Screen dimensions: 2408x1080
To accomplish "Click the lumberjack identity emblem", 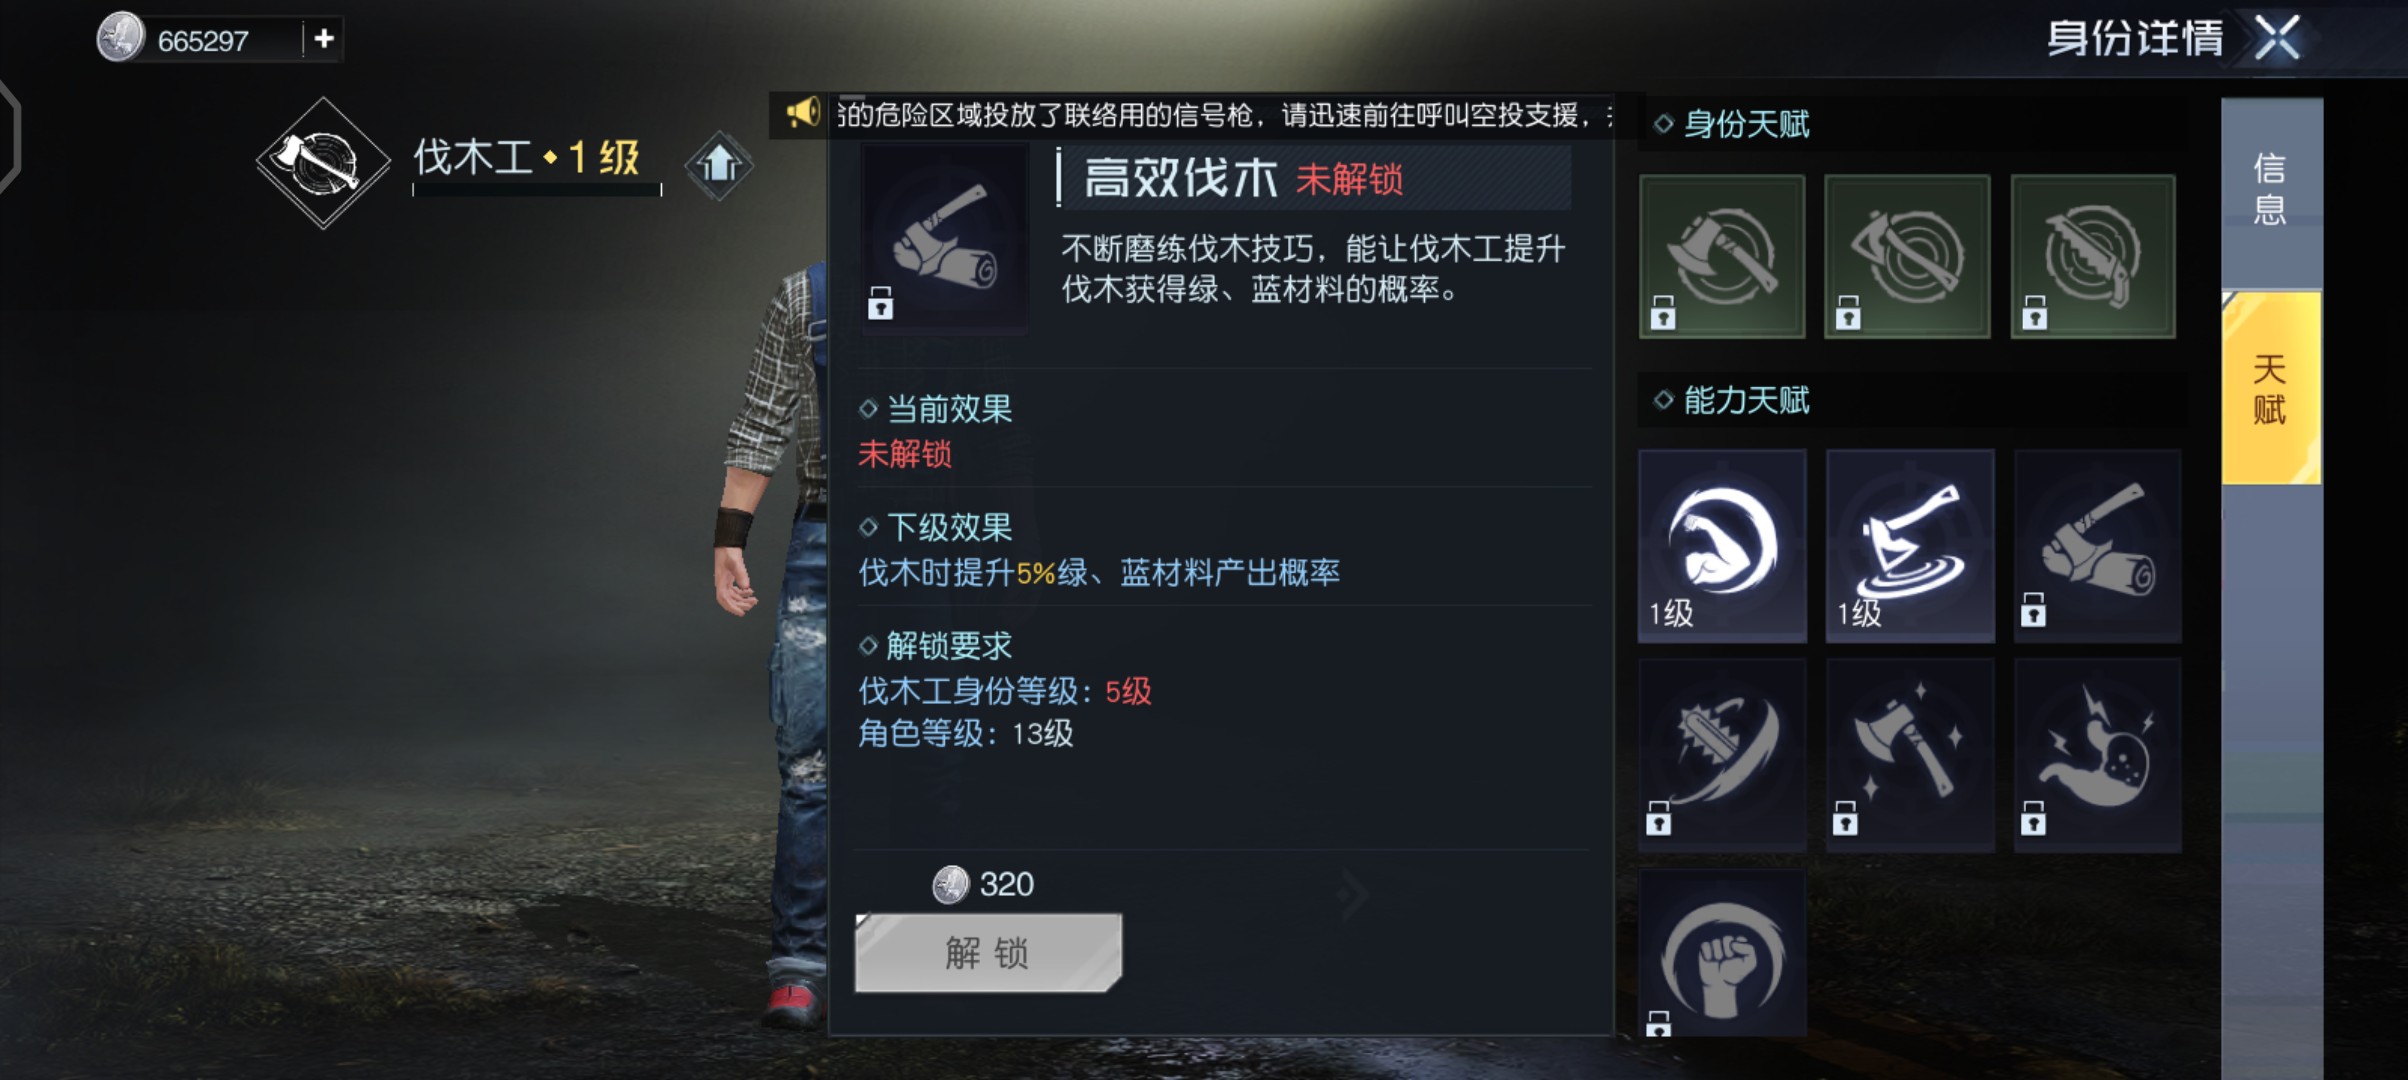I will pos(322,163).
